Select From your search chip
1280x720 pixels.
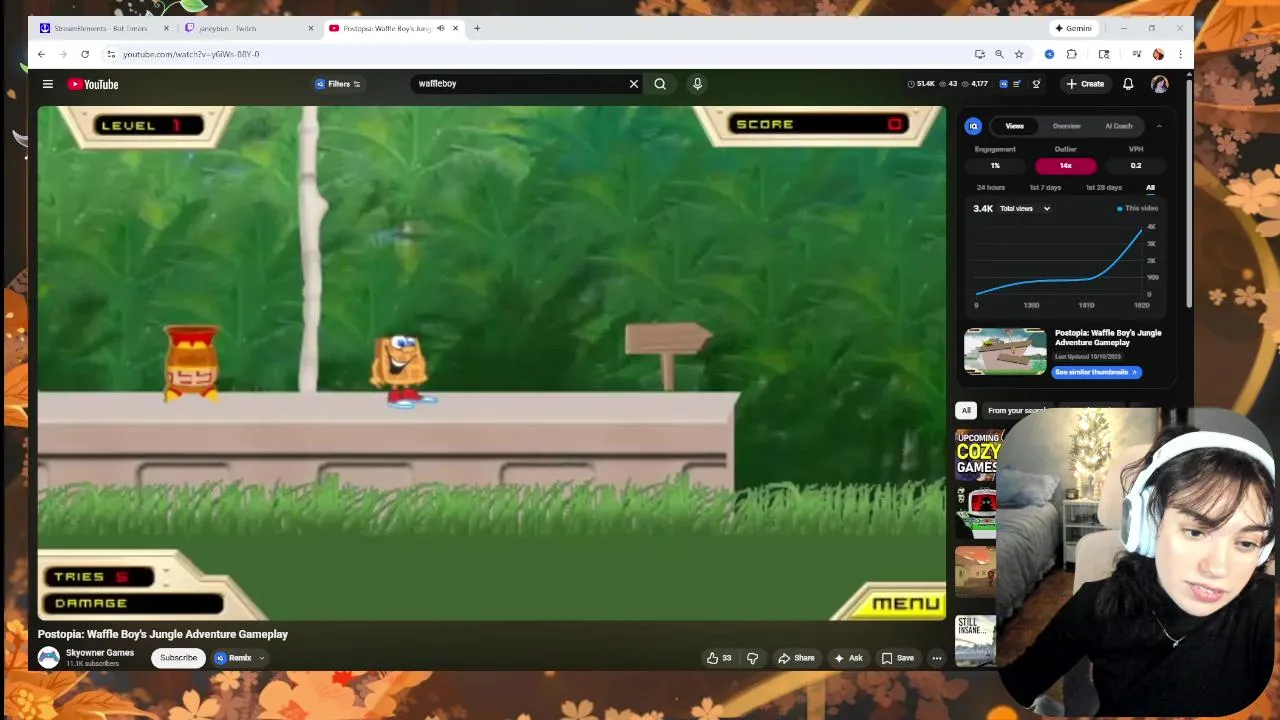pyautogui.click(x=1016, y=411)
